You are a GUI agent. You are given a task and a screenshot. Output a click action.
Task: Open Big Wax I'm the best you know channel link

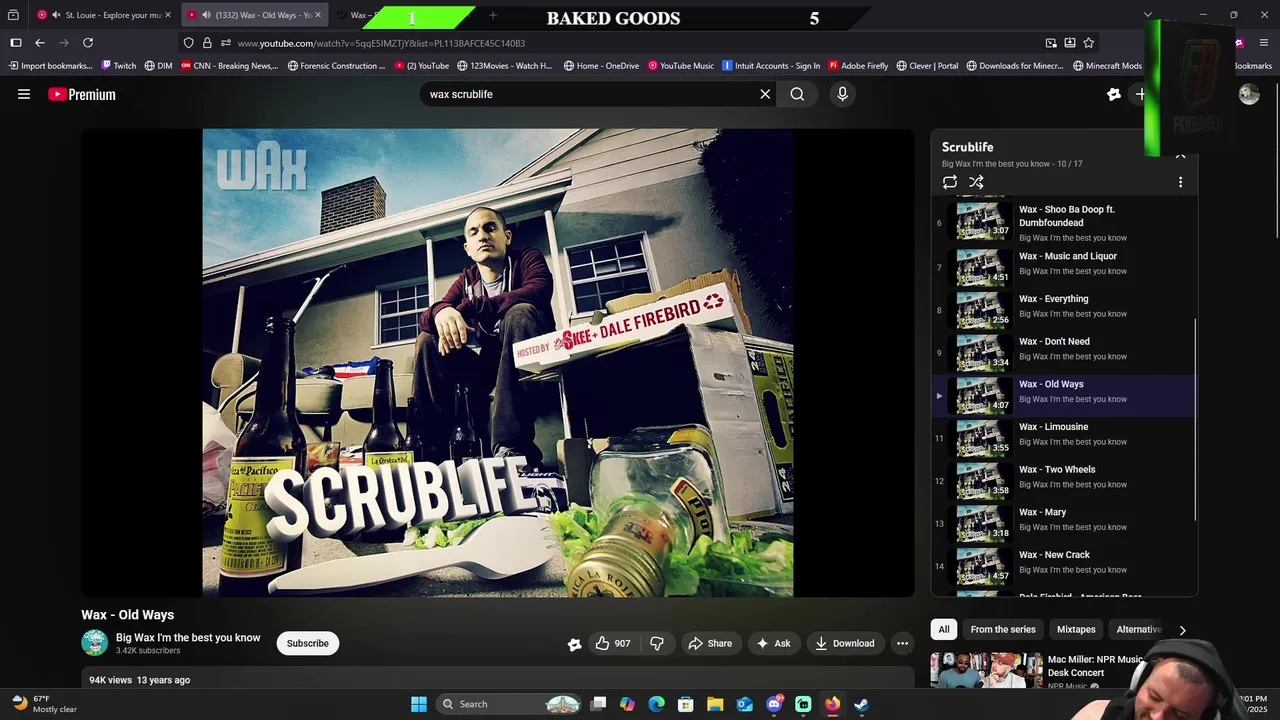point(188,637)
